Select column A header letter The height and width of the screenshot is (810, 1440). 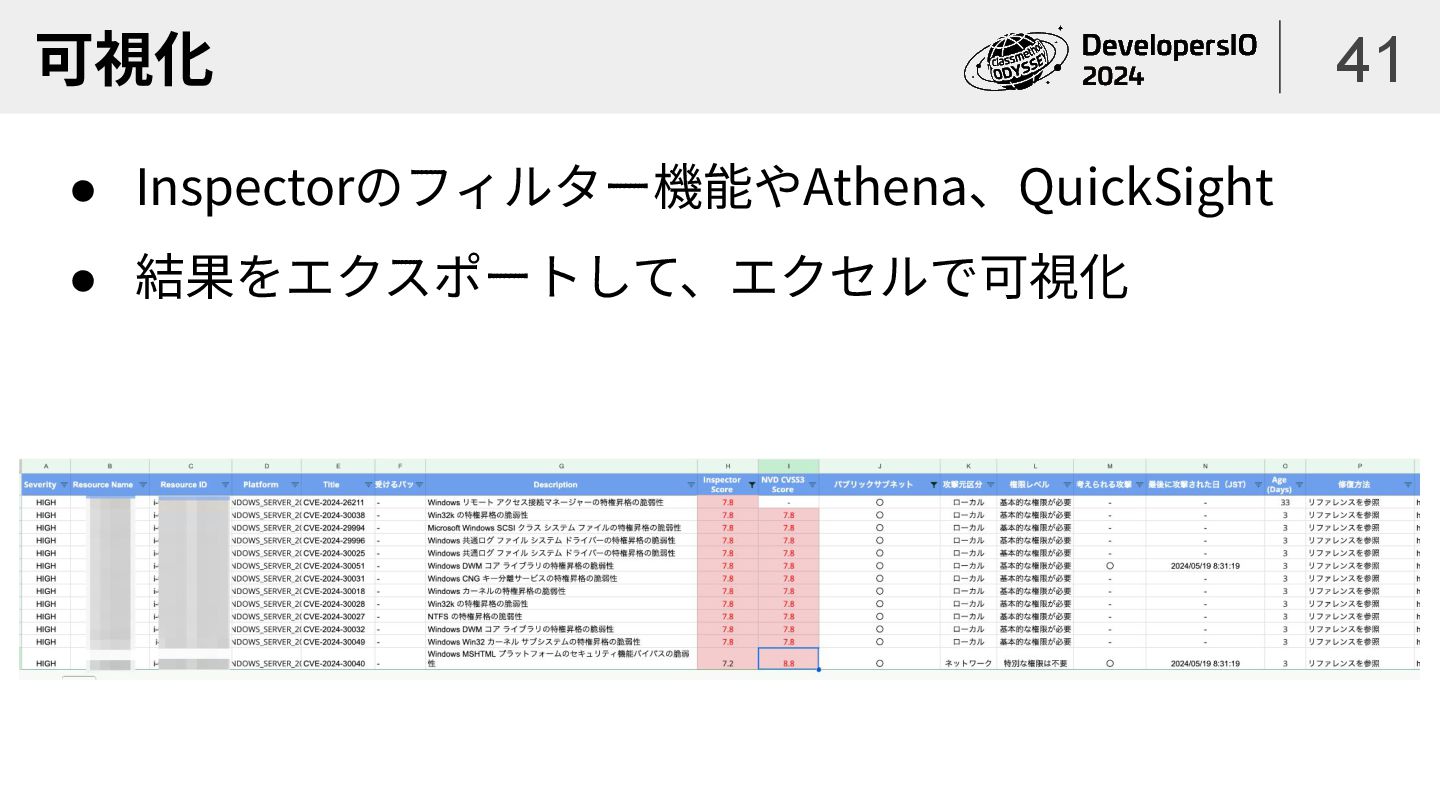pos(45,466)
